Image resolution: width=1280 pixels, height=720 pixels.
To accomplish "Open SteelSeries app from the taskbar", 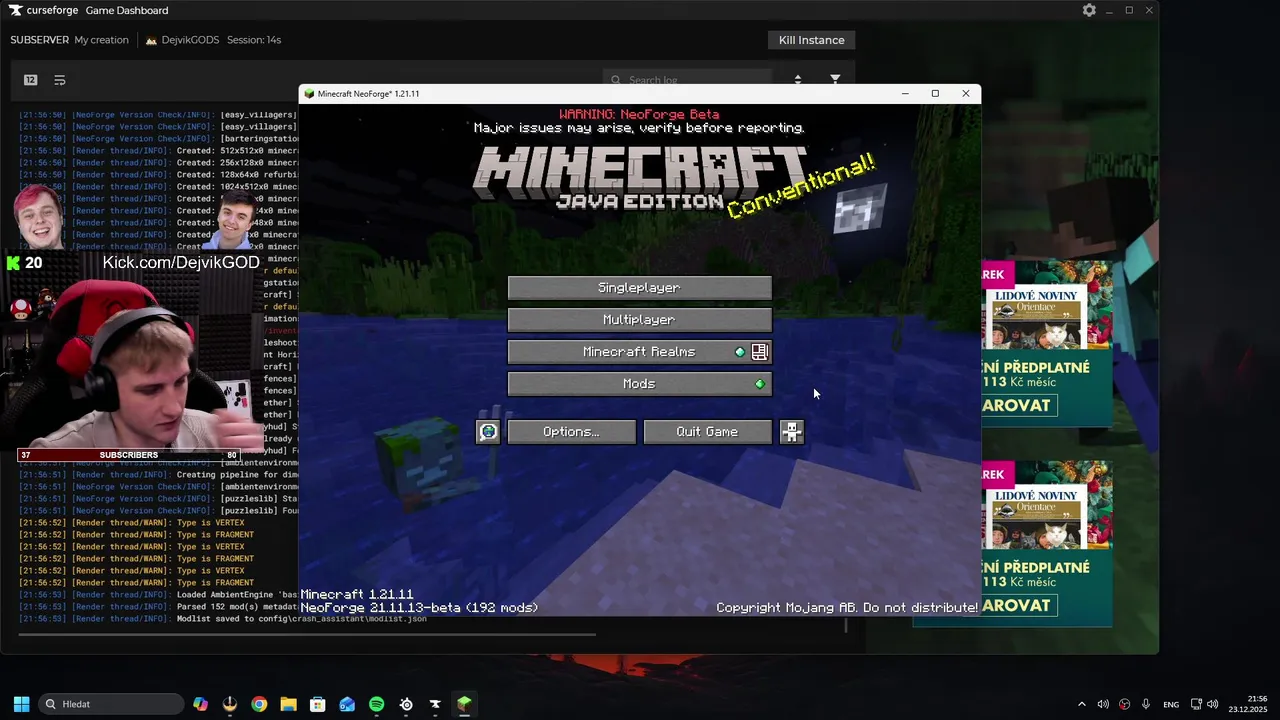I will coord(406,704).
